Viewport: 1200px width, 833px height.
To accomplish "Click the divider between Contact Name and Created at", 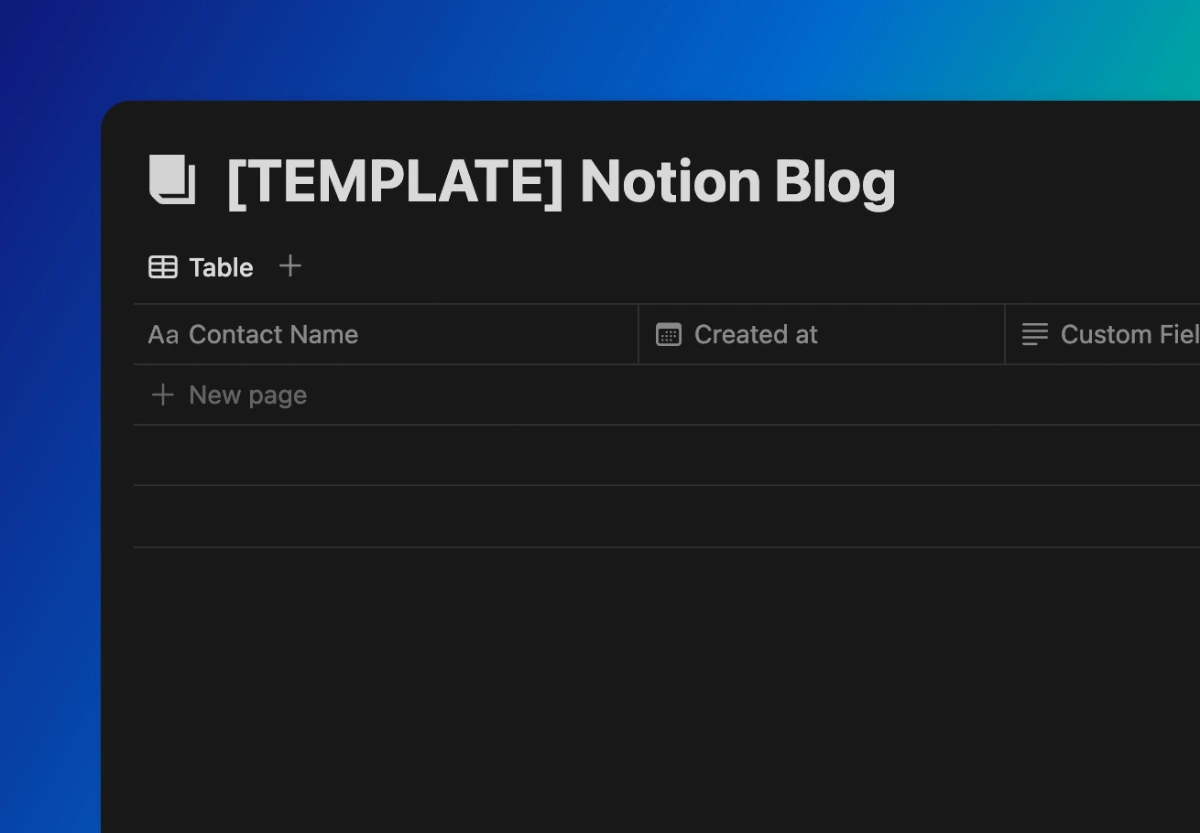I will tap(638, 335).
